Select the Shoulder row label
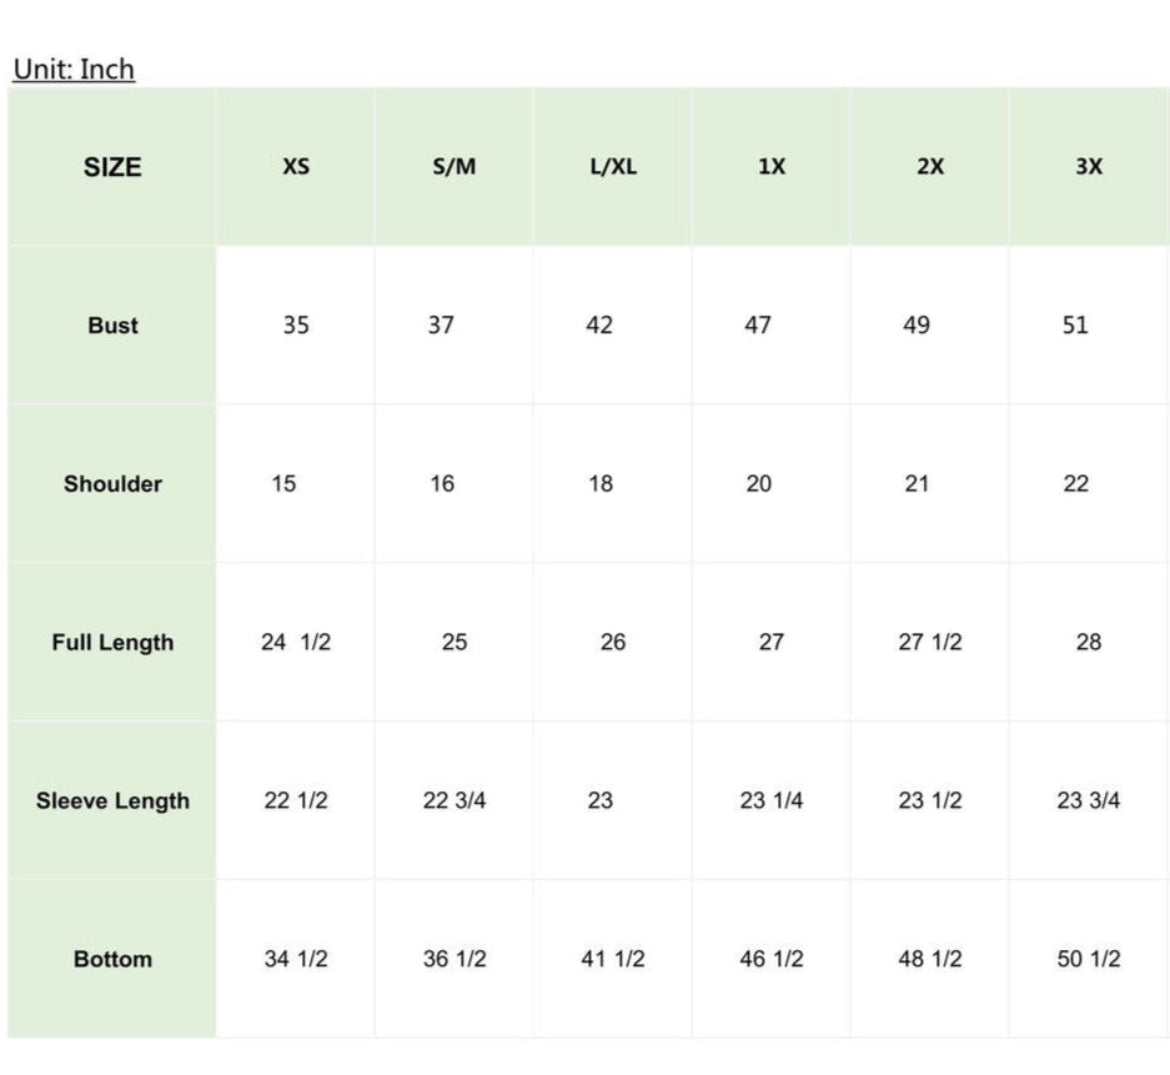Viewport: 1170px width, 1075px height. [x=113, y=484]
